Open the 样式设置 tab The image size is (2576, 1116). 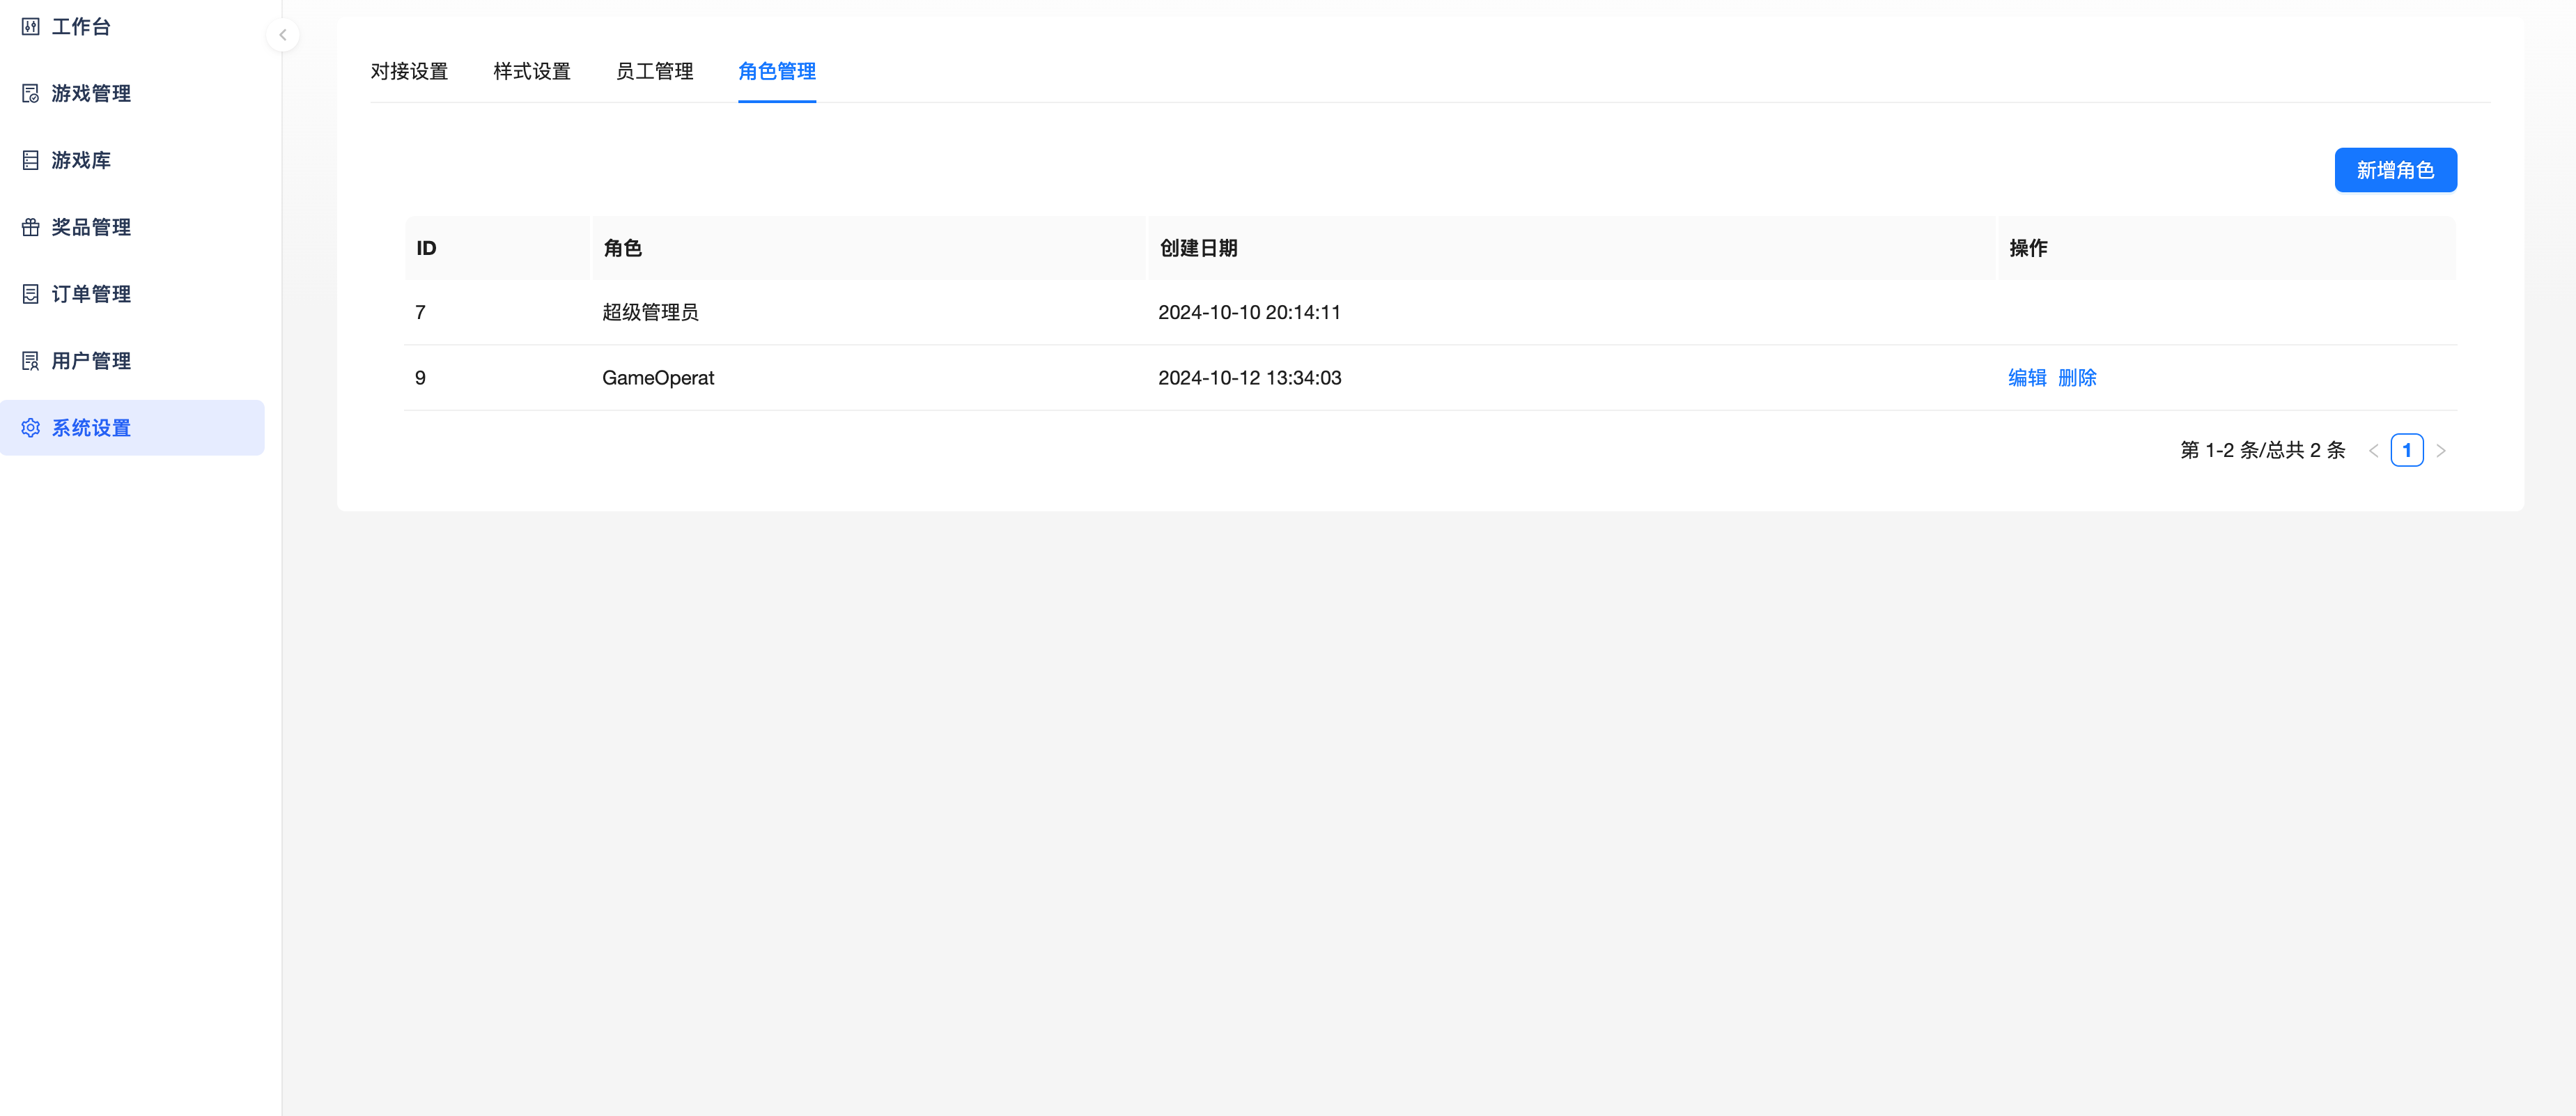pyautogui.click(x=531, y=71)
